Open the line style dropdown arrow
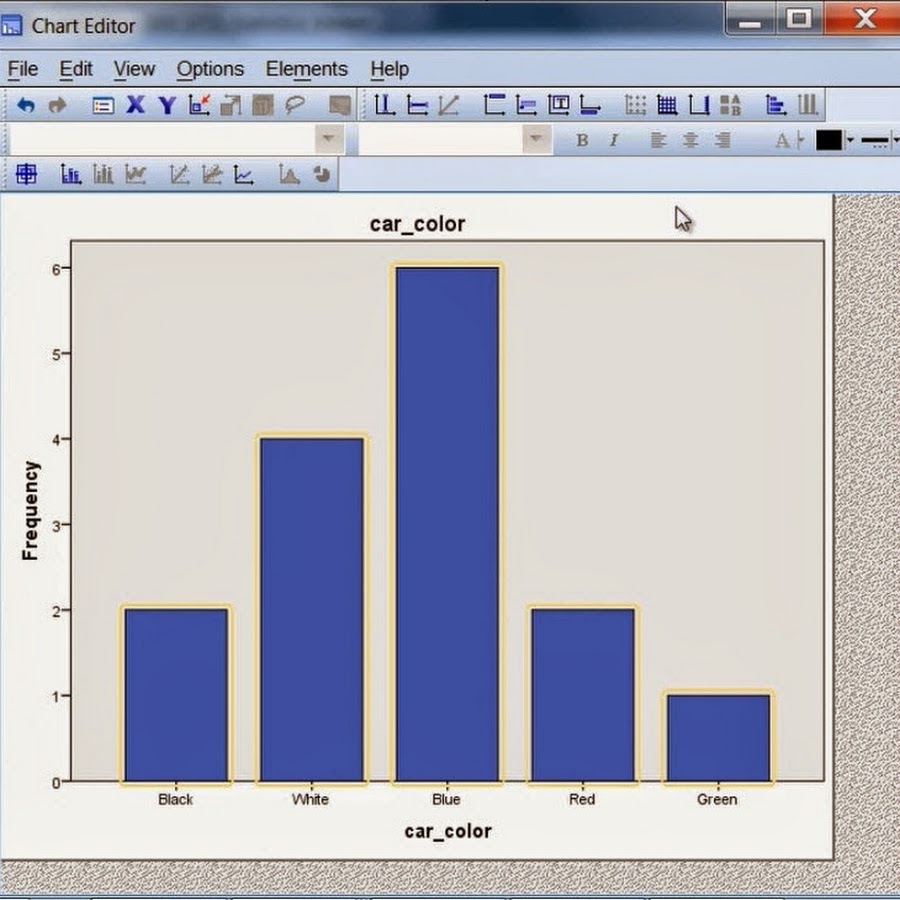Viewport: 900px width, 900px height. coord(894,141)
